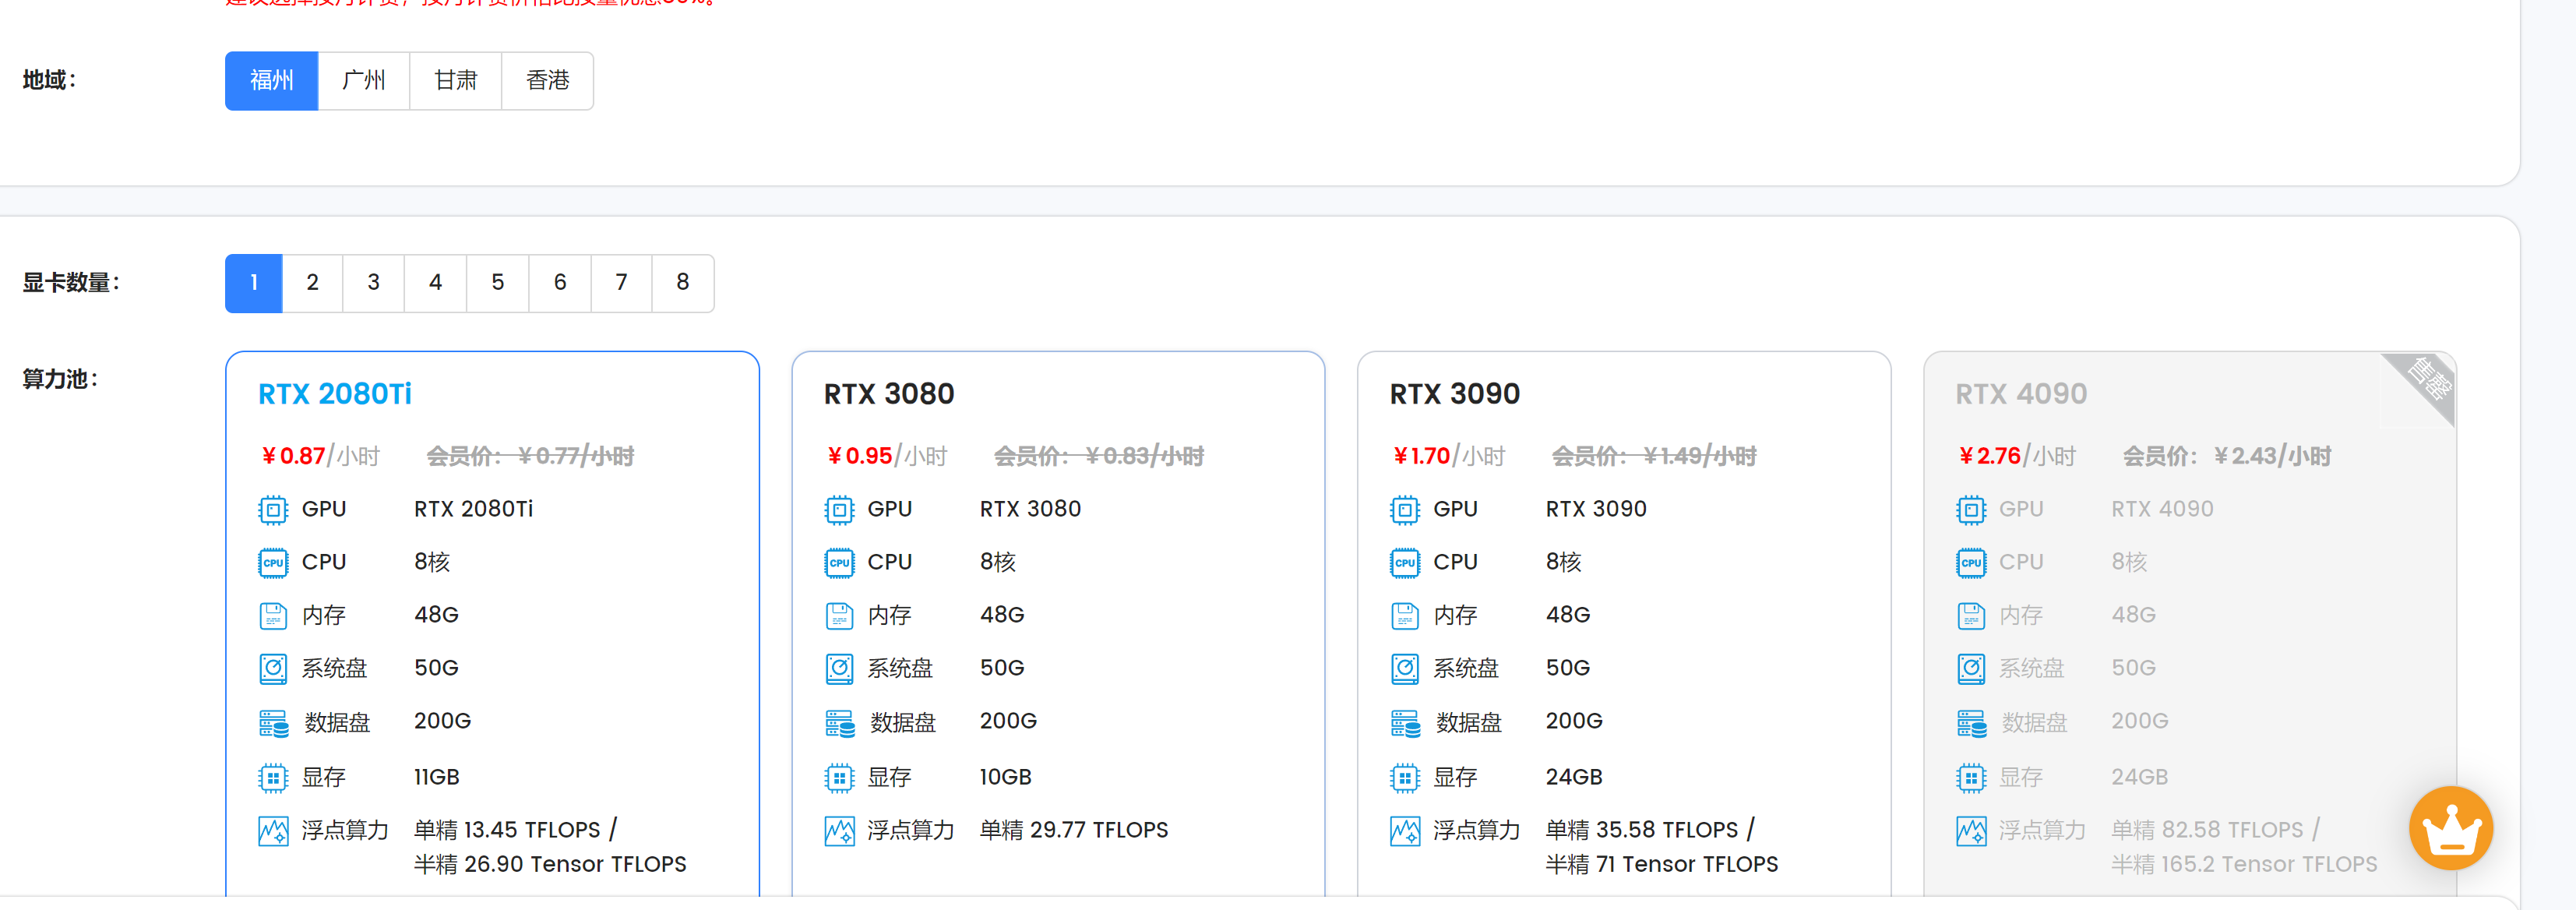Click the 数据盘 storage icon in RTX 4090 card
The image size is (2576, 910).
[x=1972, y=723]
